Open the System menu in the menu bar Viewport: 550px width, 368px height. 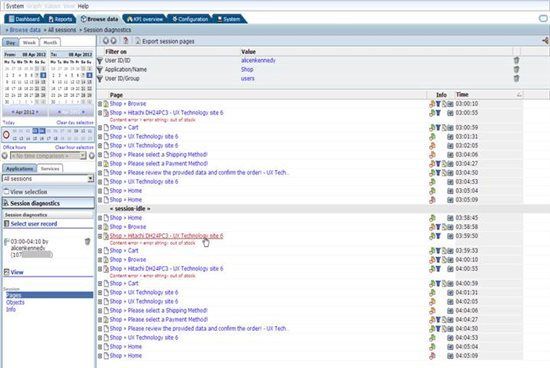pos(15,6)
